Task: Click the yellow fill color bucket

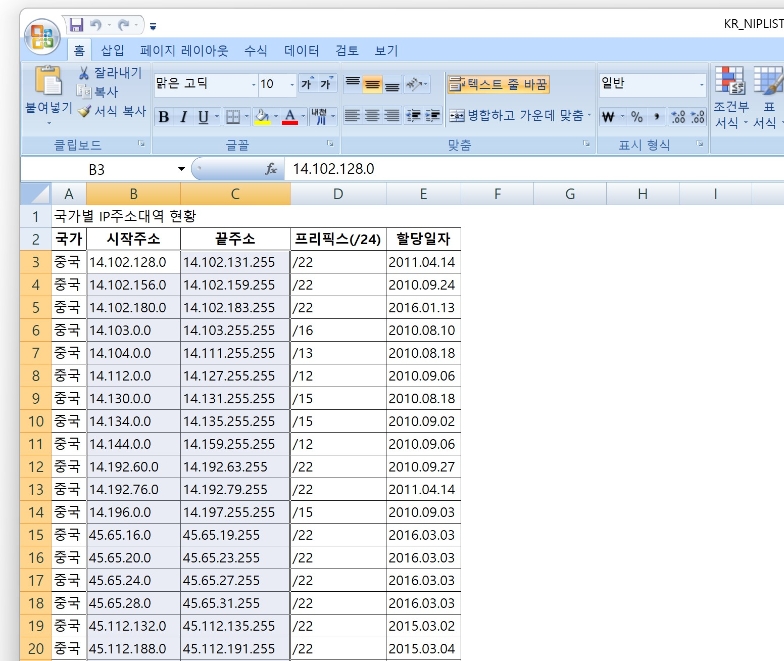Action: 262,117
